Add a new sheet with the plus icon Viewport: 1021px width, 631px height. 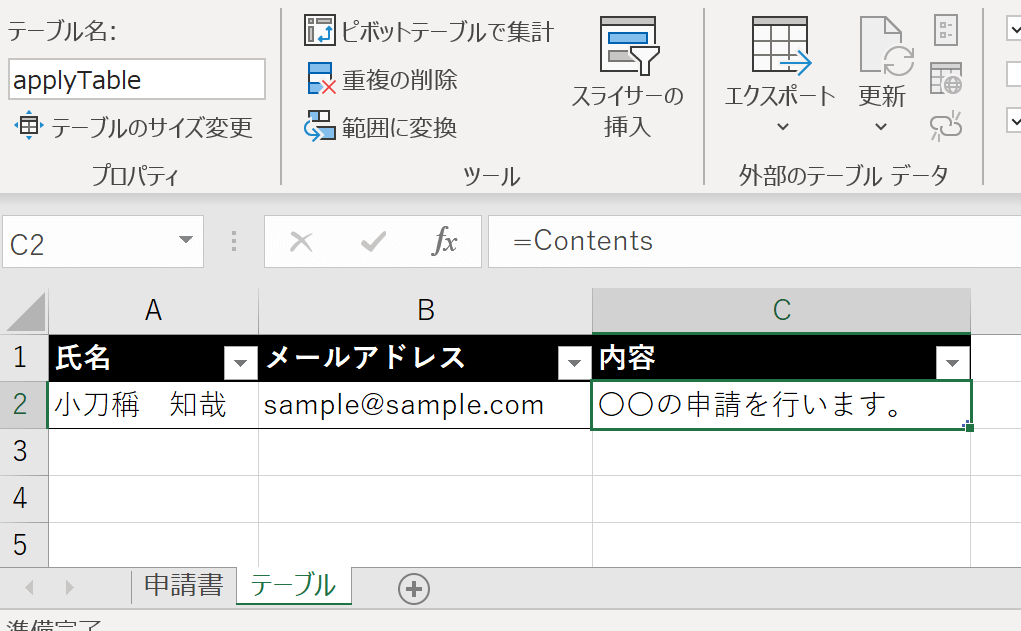(x=413, y=589)
